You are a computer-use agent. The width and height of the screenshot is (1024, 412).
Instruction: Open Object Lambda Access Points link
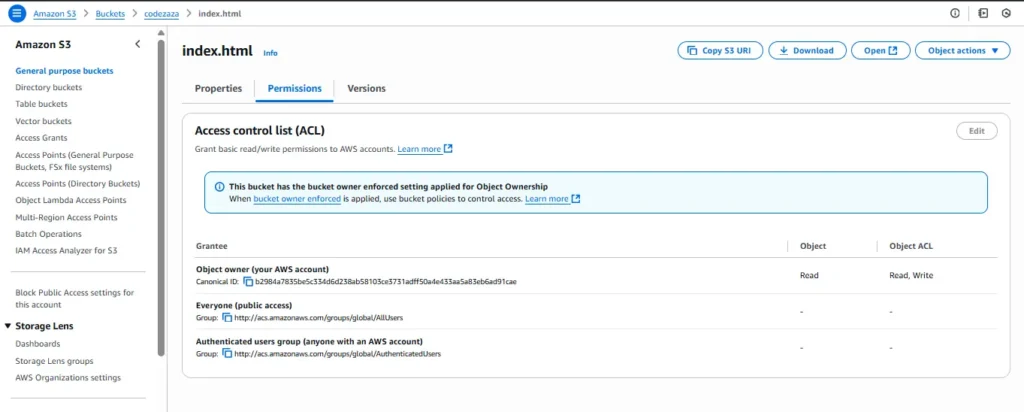coord(71,200)
